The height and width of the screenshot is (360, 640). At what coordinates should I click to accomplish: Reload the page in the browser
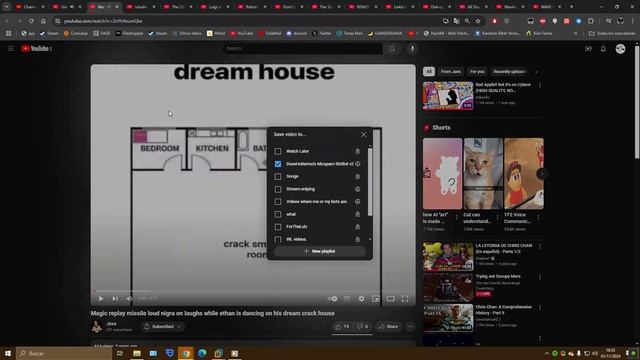point(31,21)
